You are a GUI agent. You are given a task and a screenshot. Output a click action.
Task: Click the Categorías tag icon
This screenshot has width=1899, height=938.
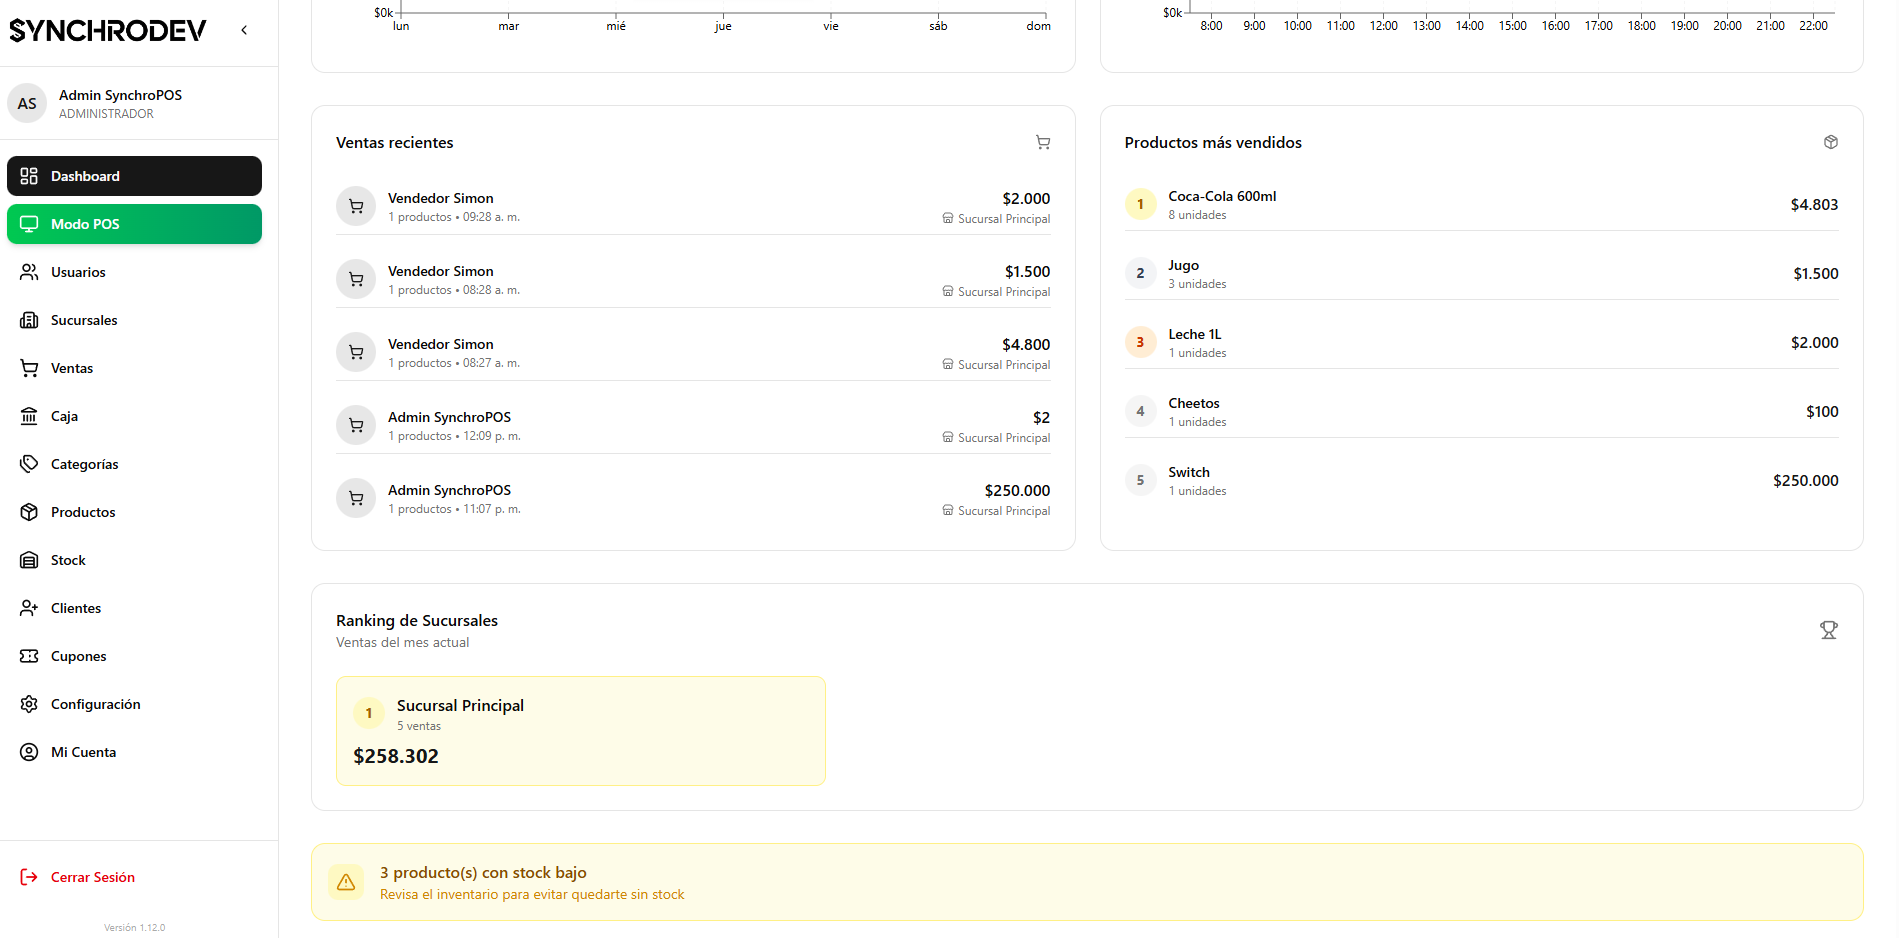pyautogui.click(x=29, y=464)
